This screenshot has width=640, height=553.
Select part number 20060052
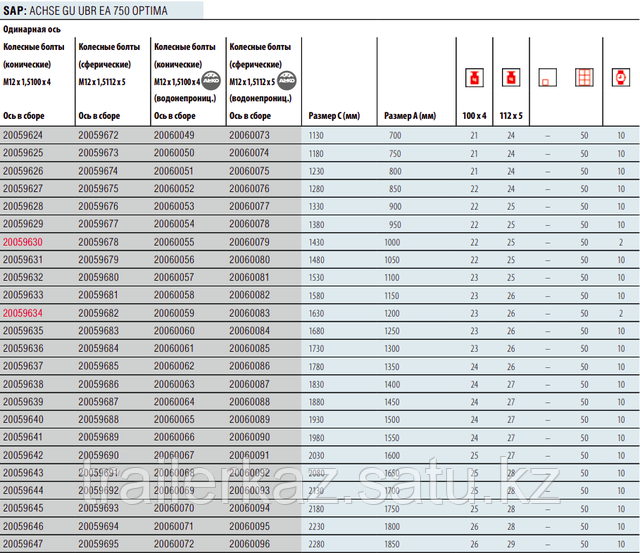pyautogui.click(x=174, y=189)
